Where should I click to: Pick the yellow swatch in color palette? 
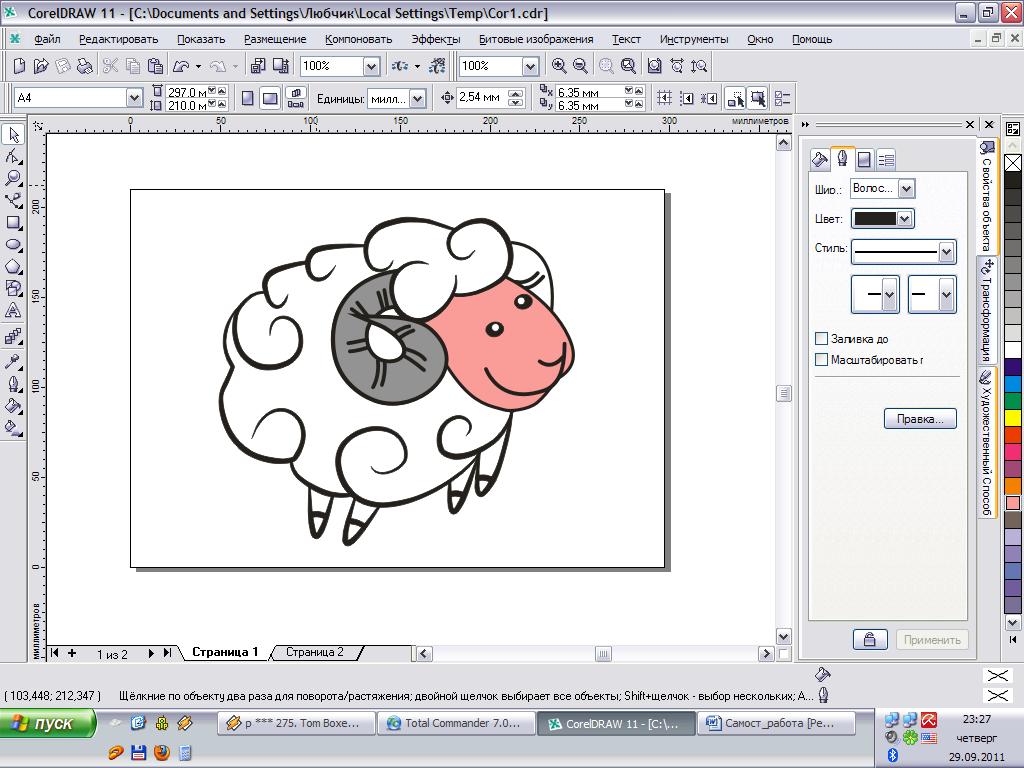point(1013,416)
